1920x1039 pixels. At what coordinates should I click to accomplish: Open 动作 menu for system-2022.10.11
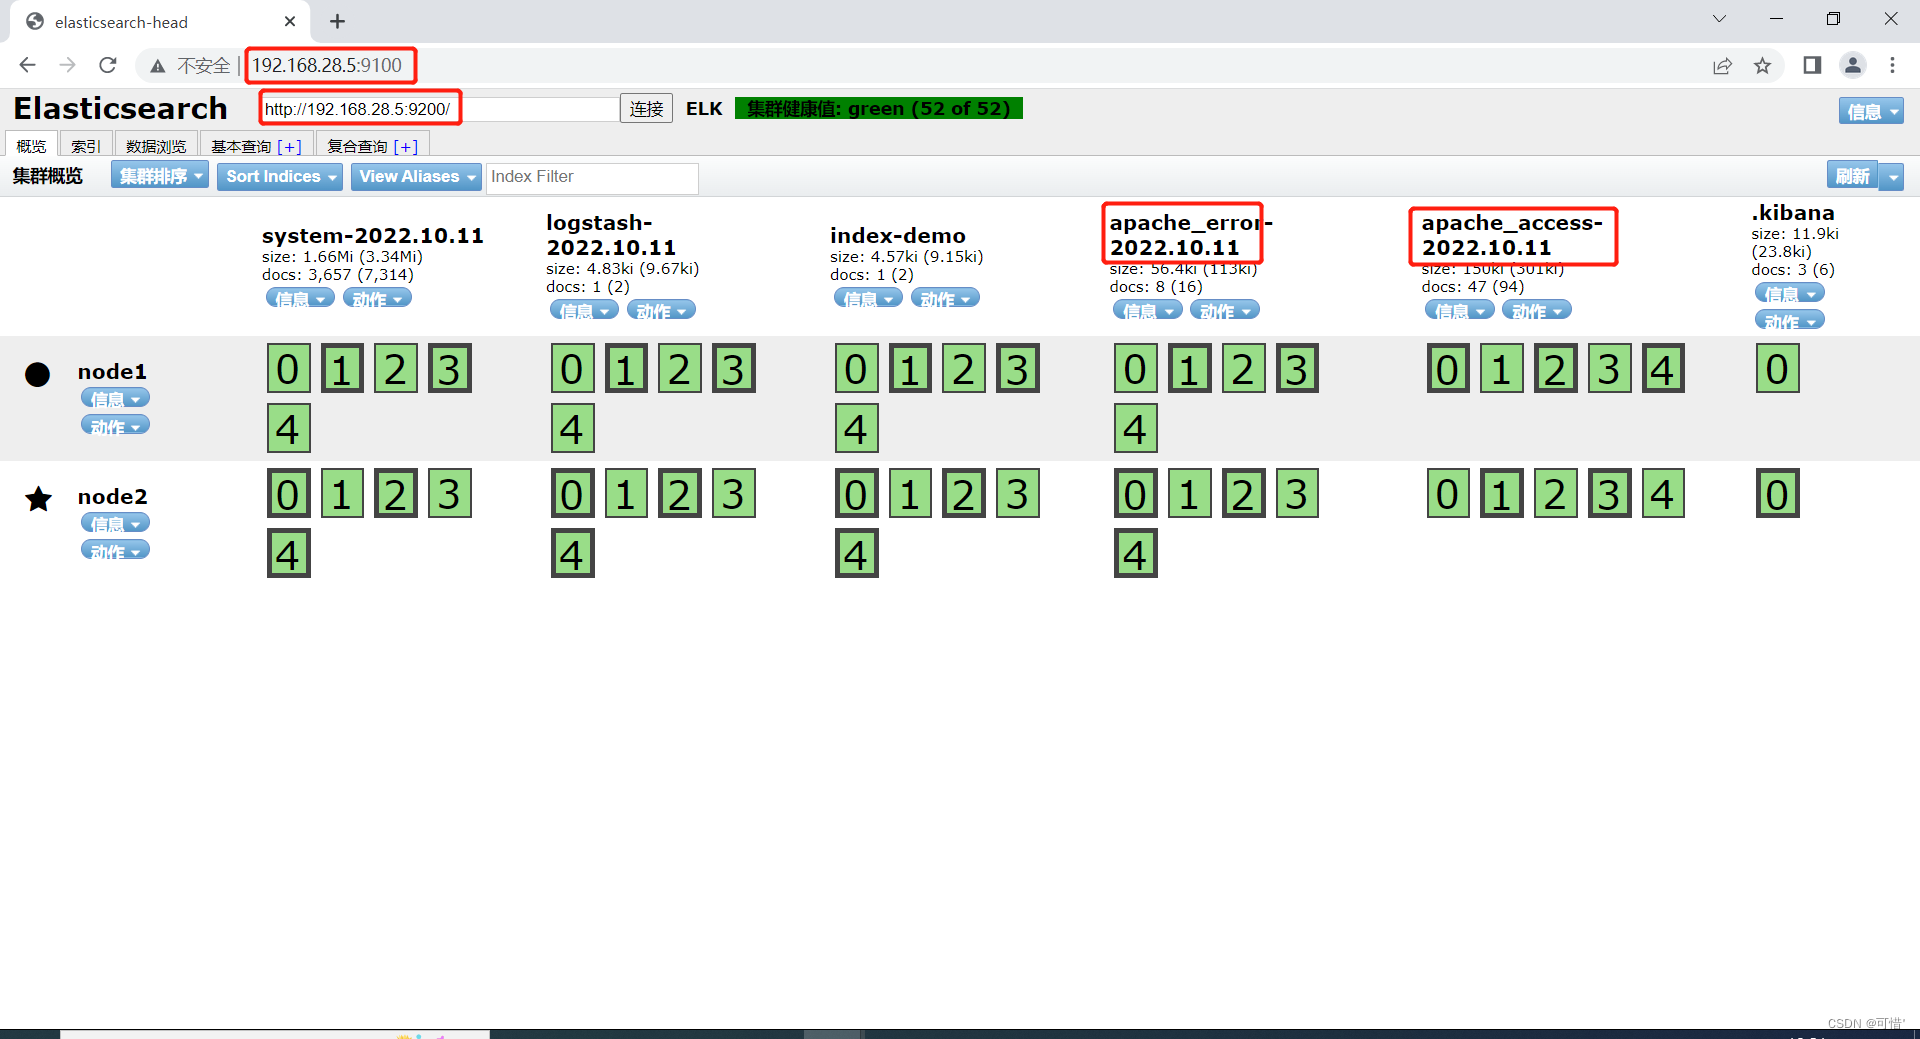tap(377, 298)
